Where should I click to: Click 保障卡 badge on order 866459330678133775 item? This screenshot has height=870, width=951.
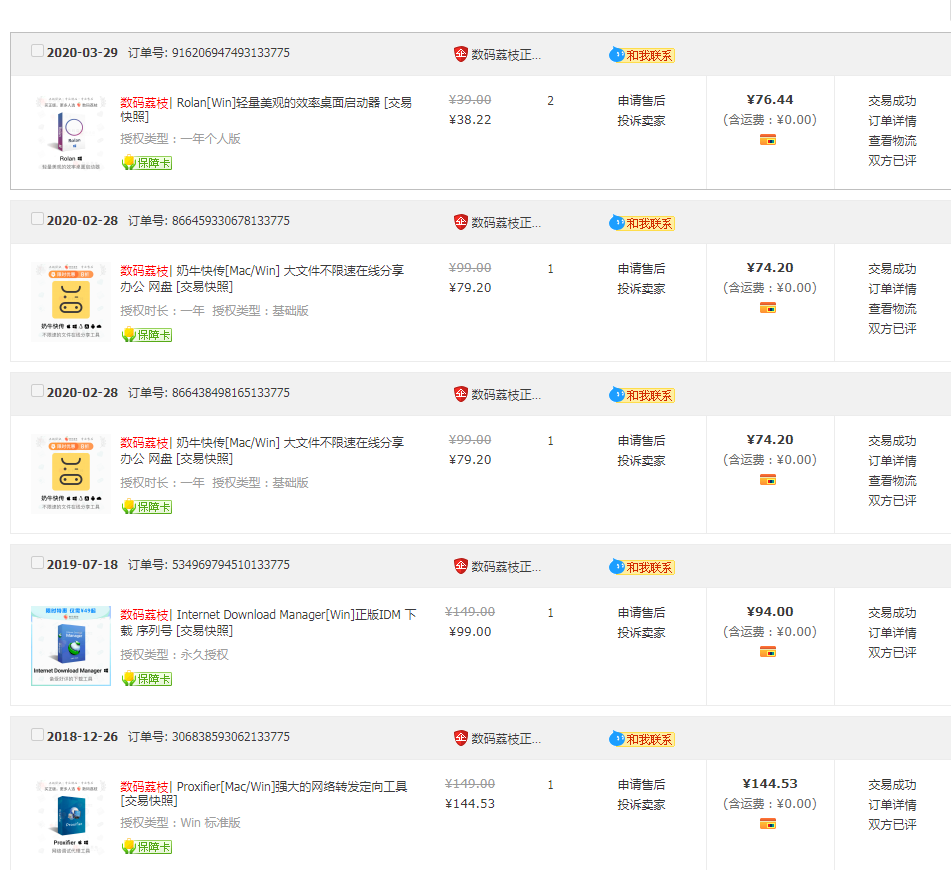[x=147, y=334]
